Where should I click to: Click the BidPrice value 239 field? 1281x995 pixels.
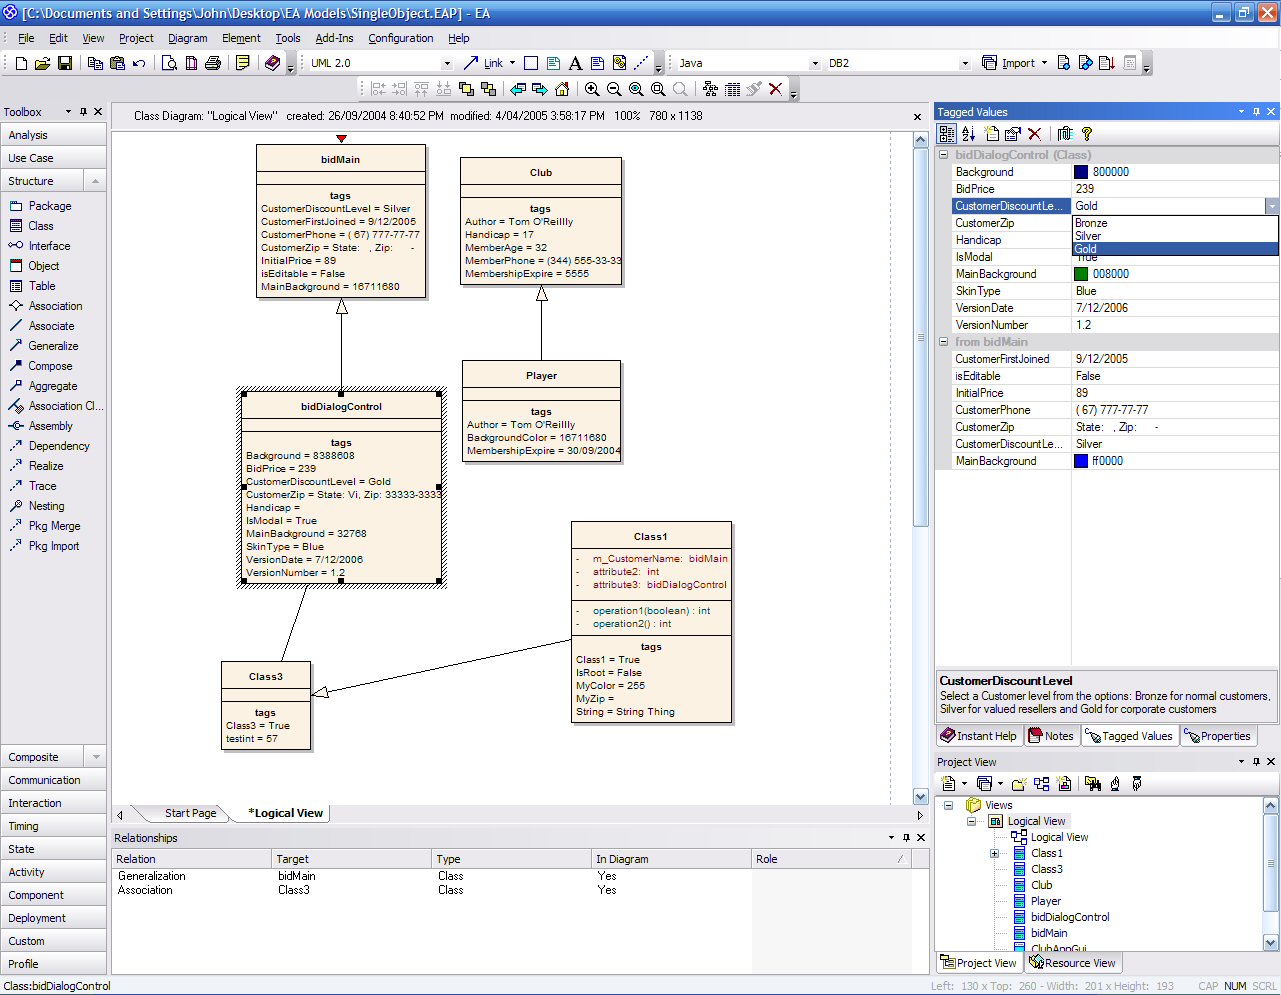[1175, 189]
